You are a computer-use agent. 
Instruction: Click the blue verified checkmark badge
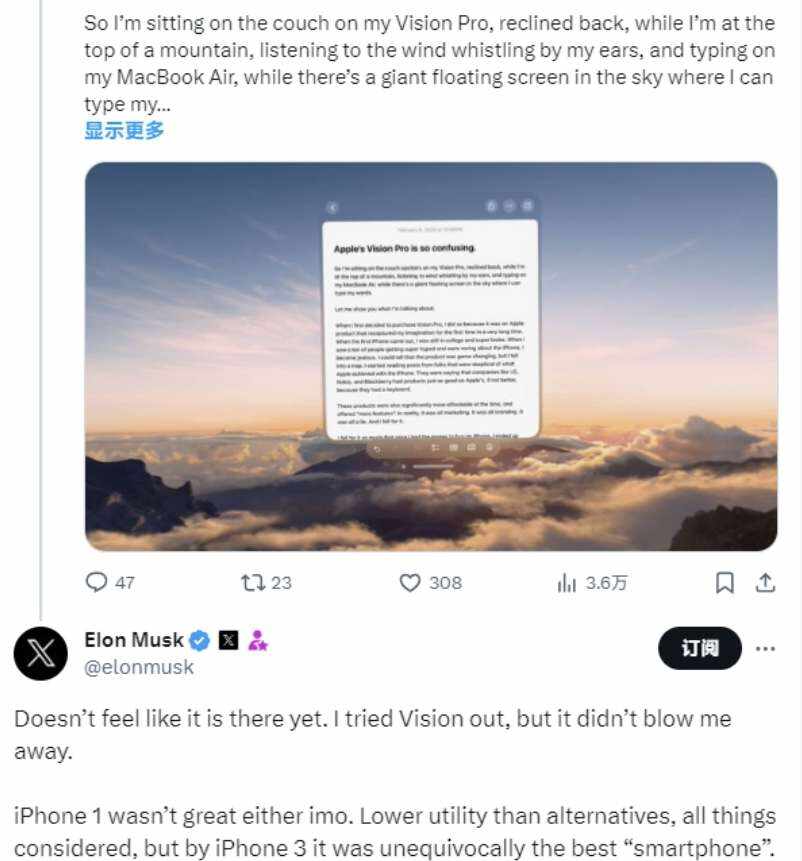(201, 640)
